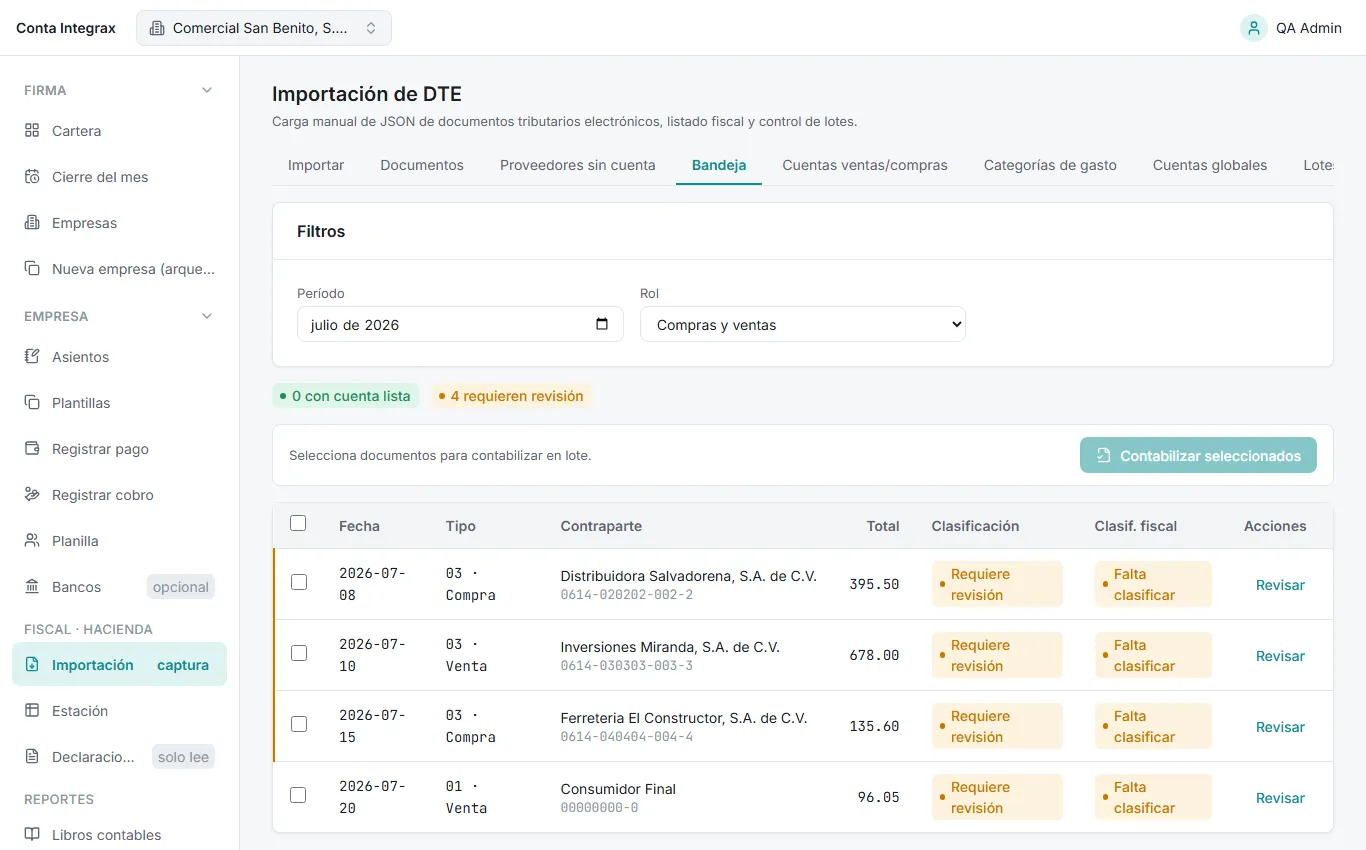
Task: Open the Cuentas ventas/compras tab
Action: click(x=865, y=165)
